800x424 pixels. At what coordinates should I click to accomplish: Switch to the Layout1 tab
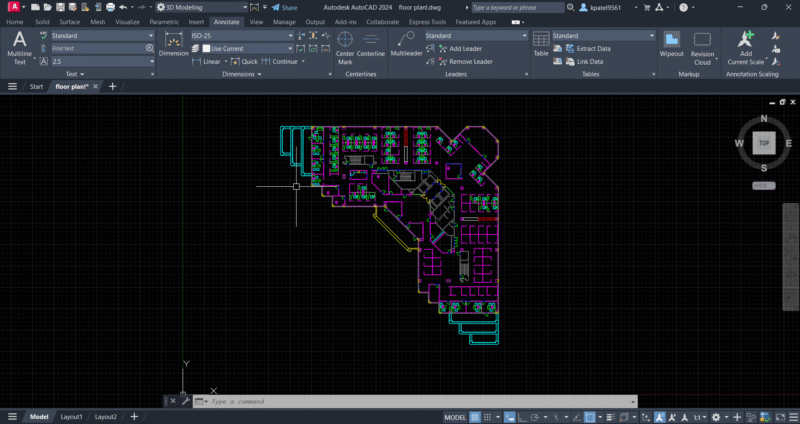(x=71, y=417)
